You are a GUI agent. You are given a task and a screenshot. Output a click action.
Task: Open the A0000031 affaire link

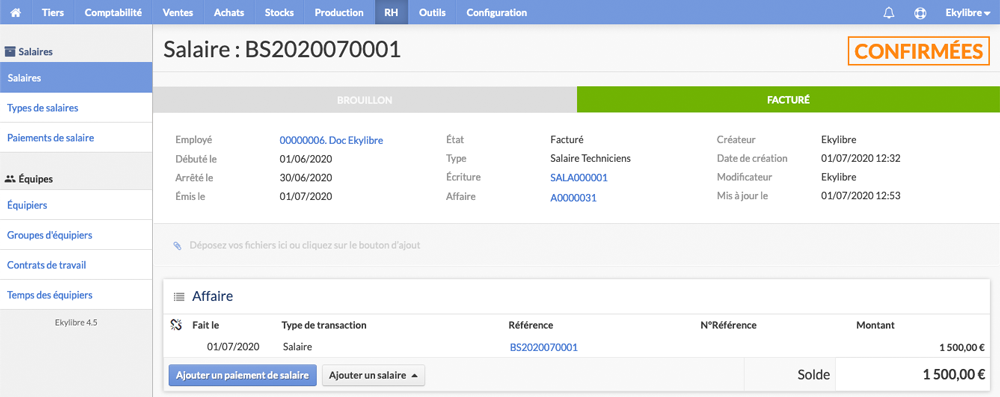point(573,198)
